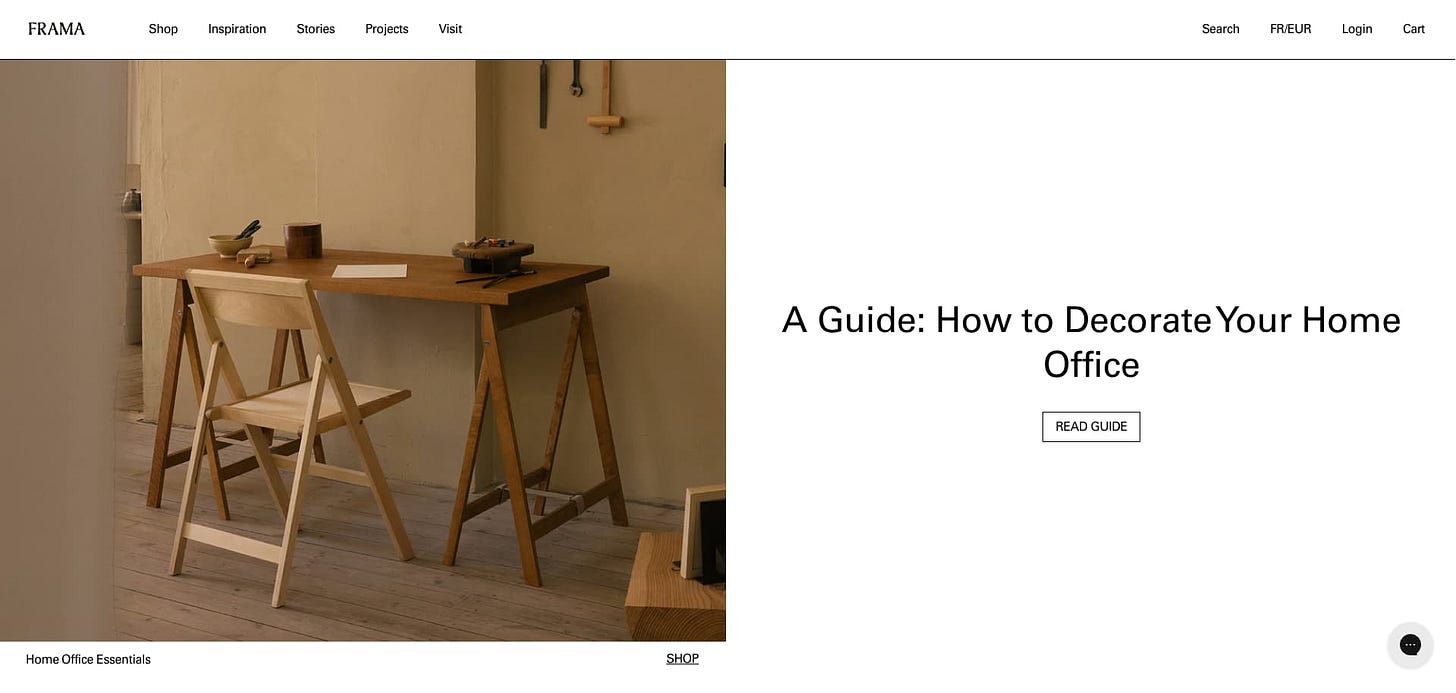Click the white paper sheet on desk

pyautogui.click(x=369, y=271)
